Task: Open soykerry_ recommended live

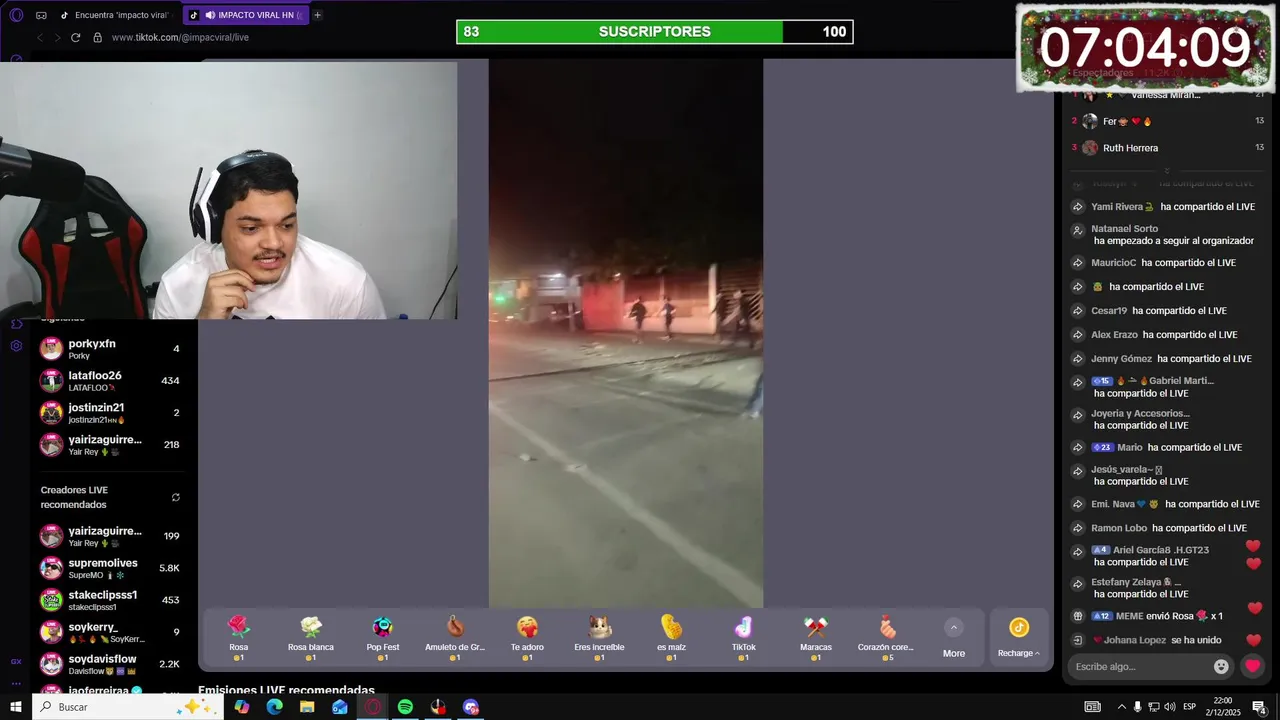Action: pos(109,632)
